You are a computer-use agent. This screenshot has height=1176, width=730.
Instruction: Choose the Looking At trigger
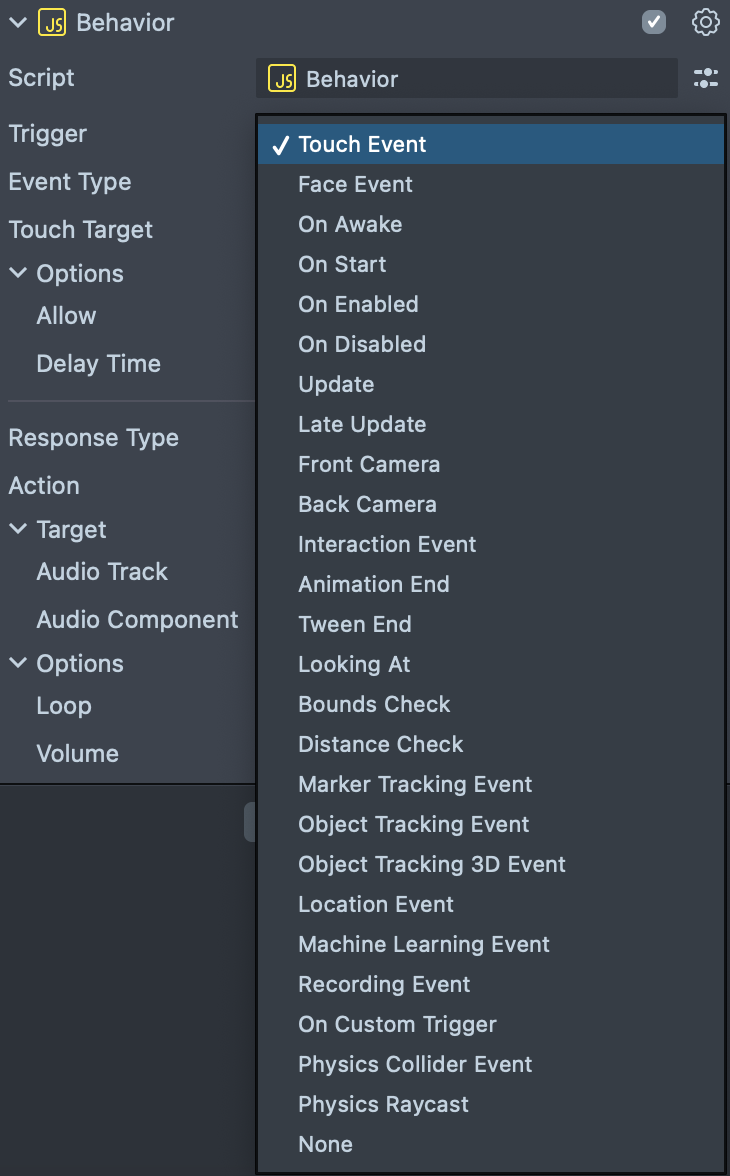click(x=354, y=664)
